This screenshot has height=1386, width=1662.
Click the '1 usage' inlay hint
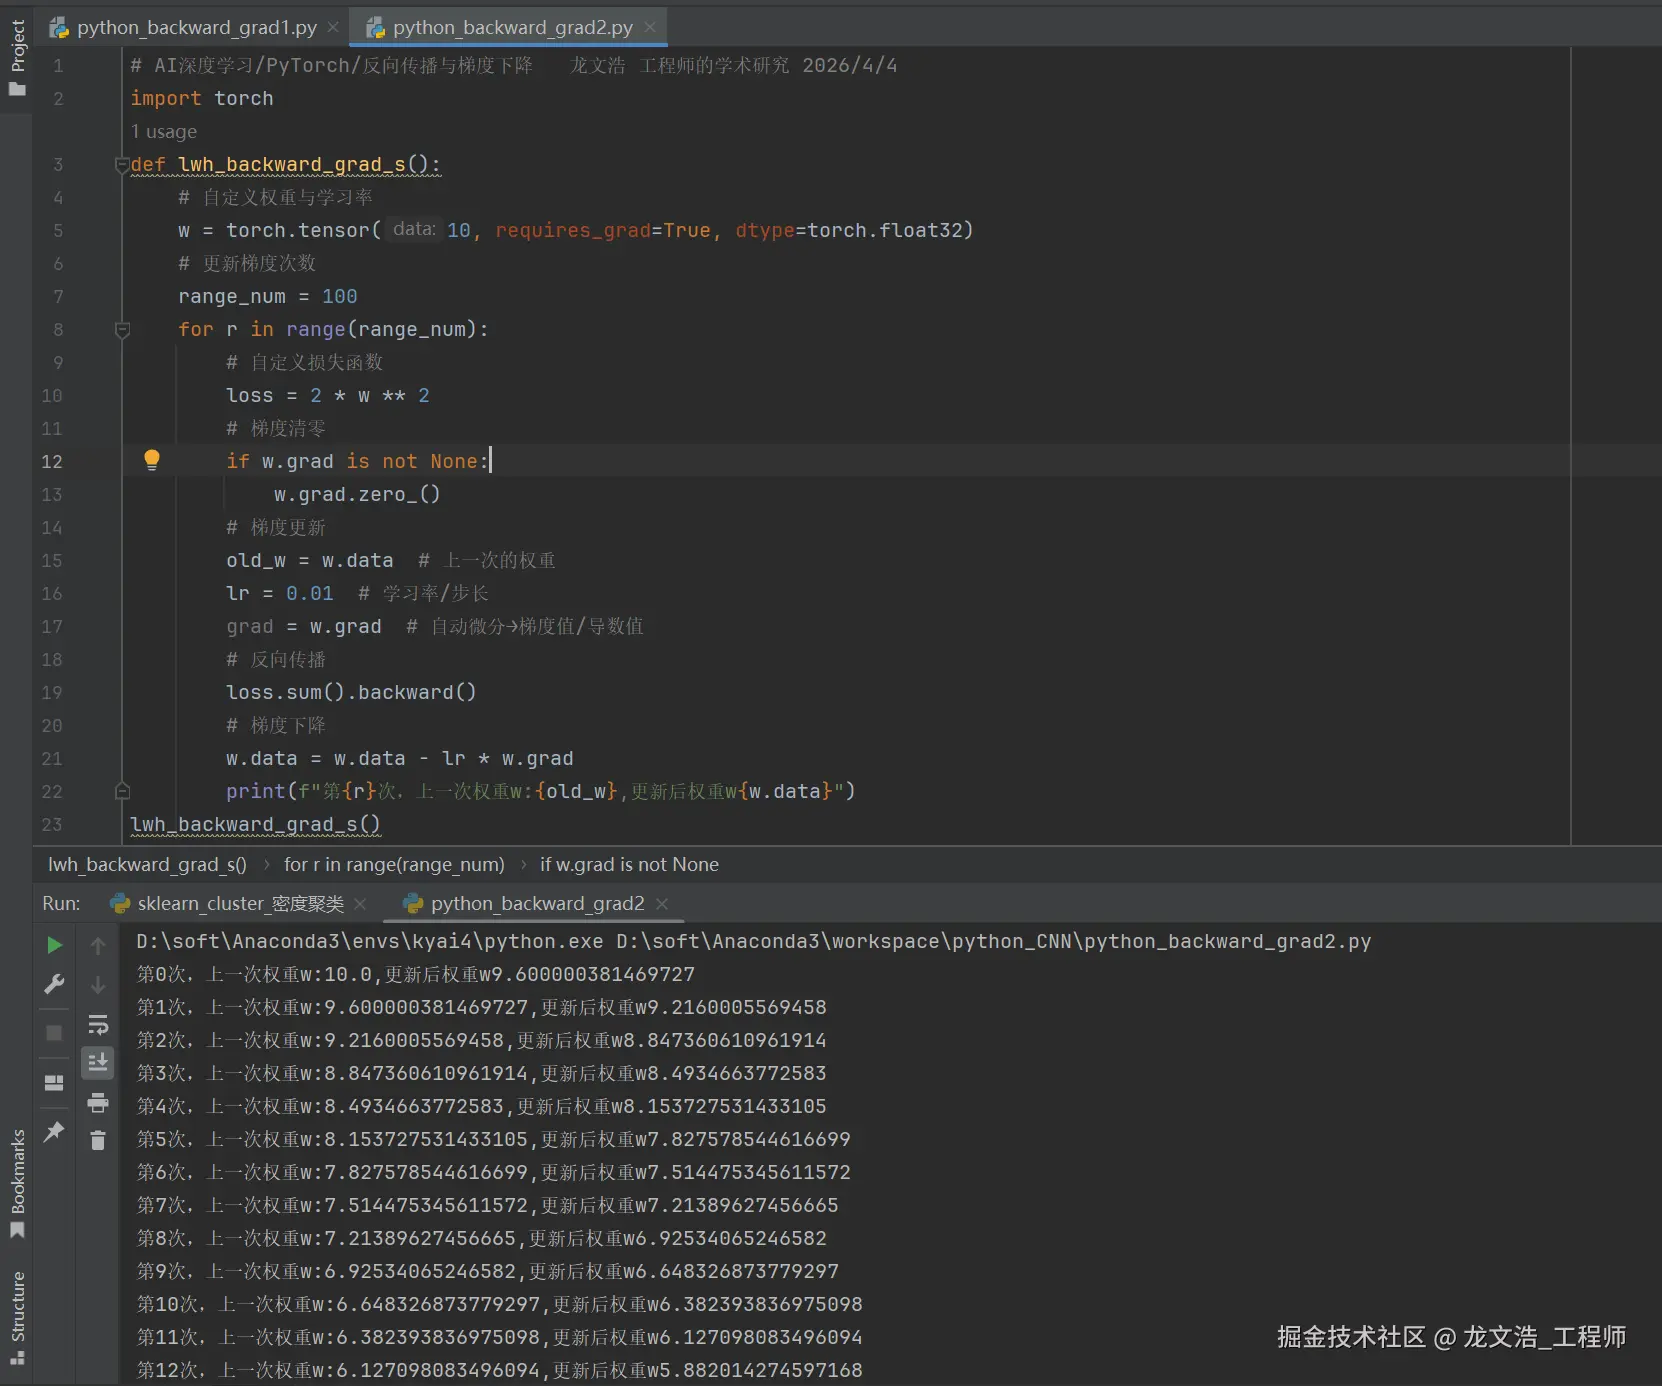point(164,132)
